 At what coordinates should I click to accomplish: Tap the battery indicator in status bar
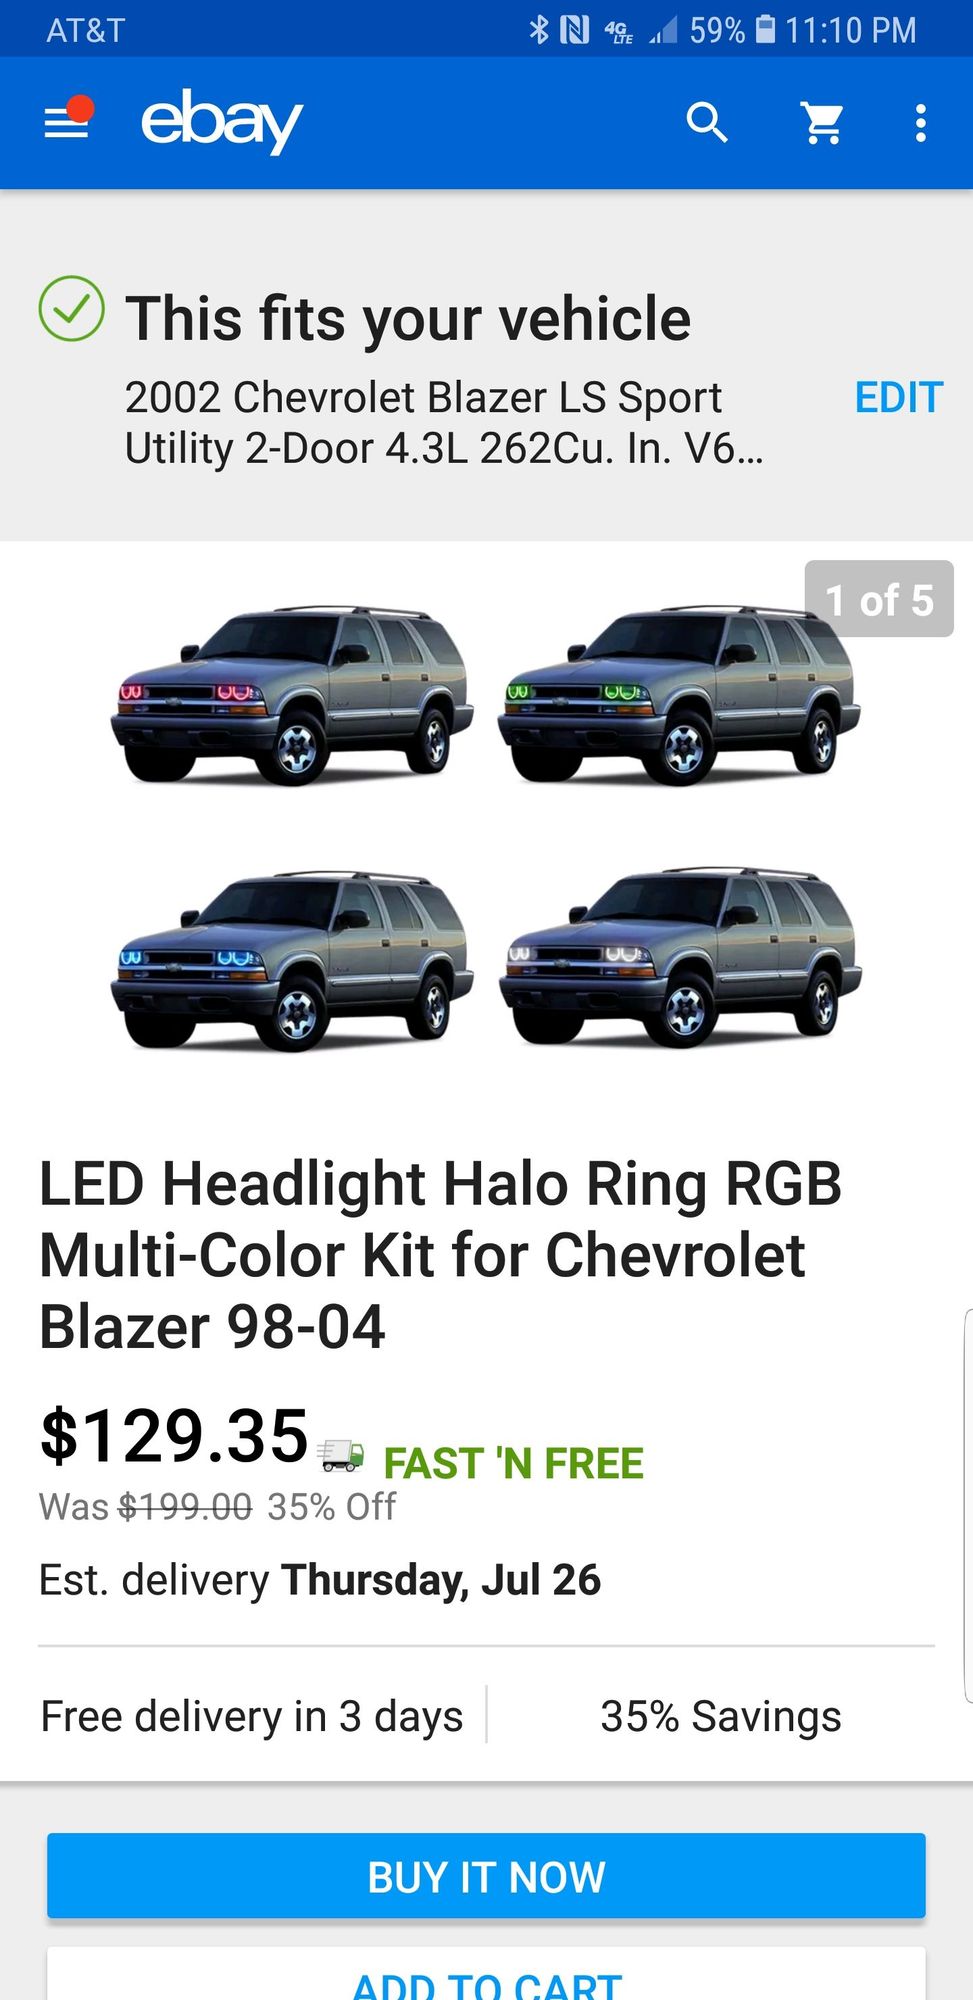pos(765,29)
